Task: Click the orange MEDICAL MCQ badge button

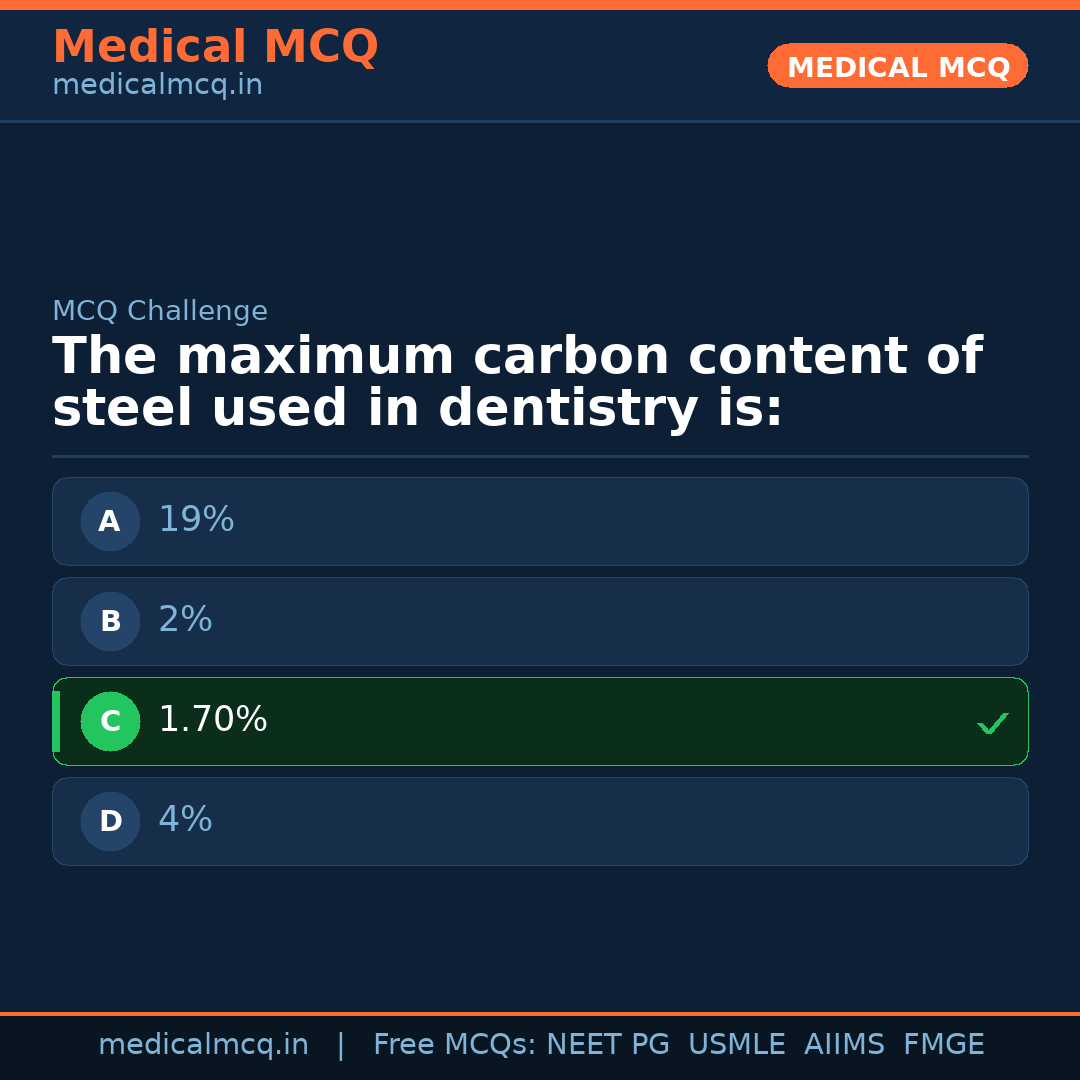Action: pyautogui.click(x=897, y=67)
